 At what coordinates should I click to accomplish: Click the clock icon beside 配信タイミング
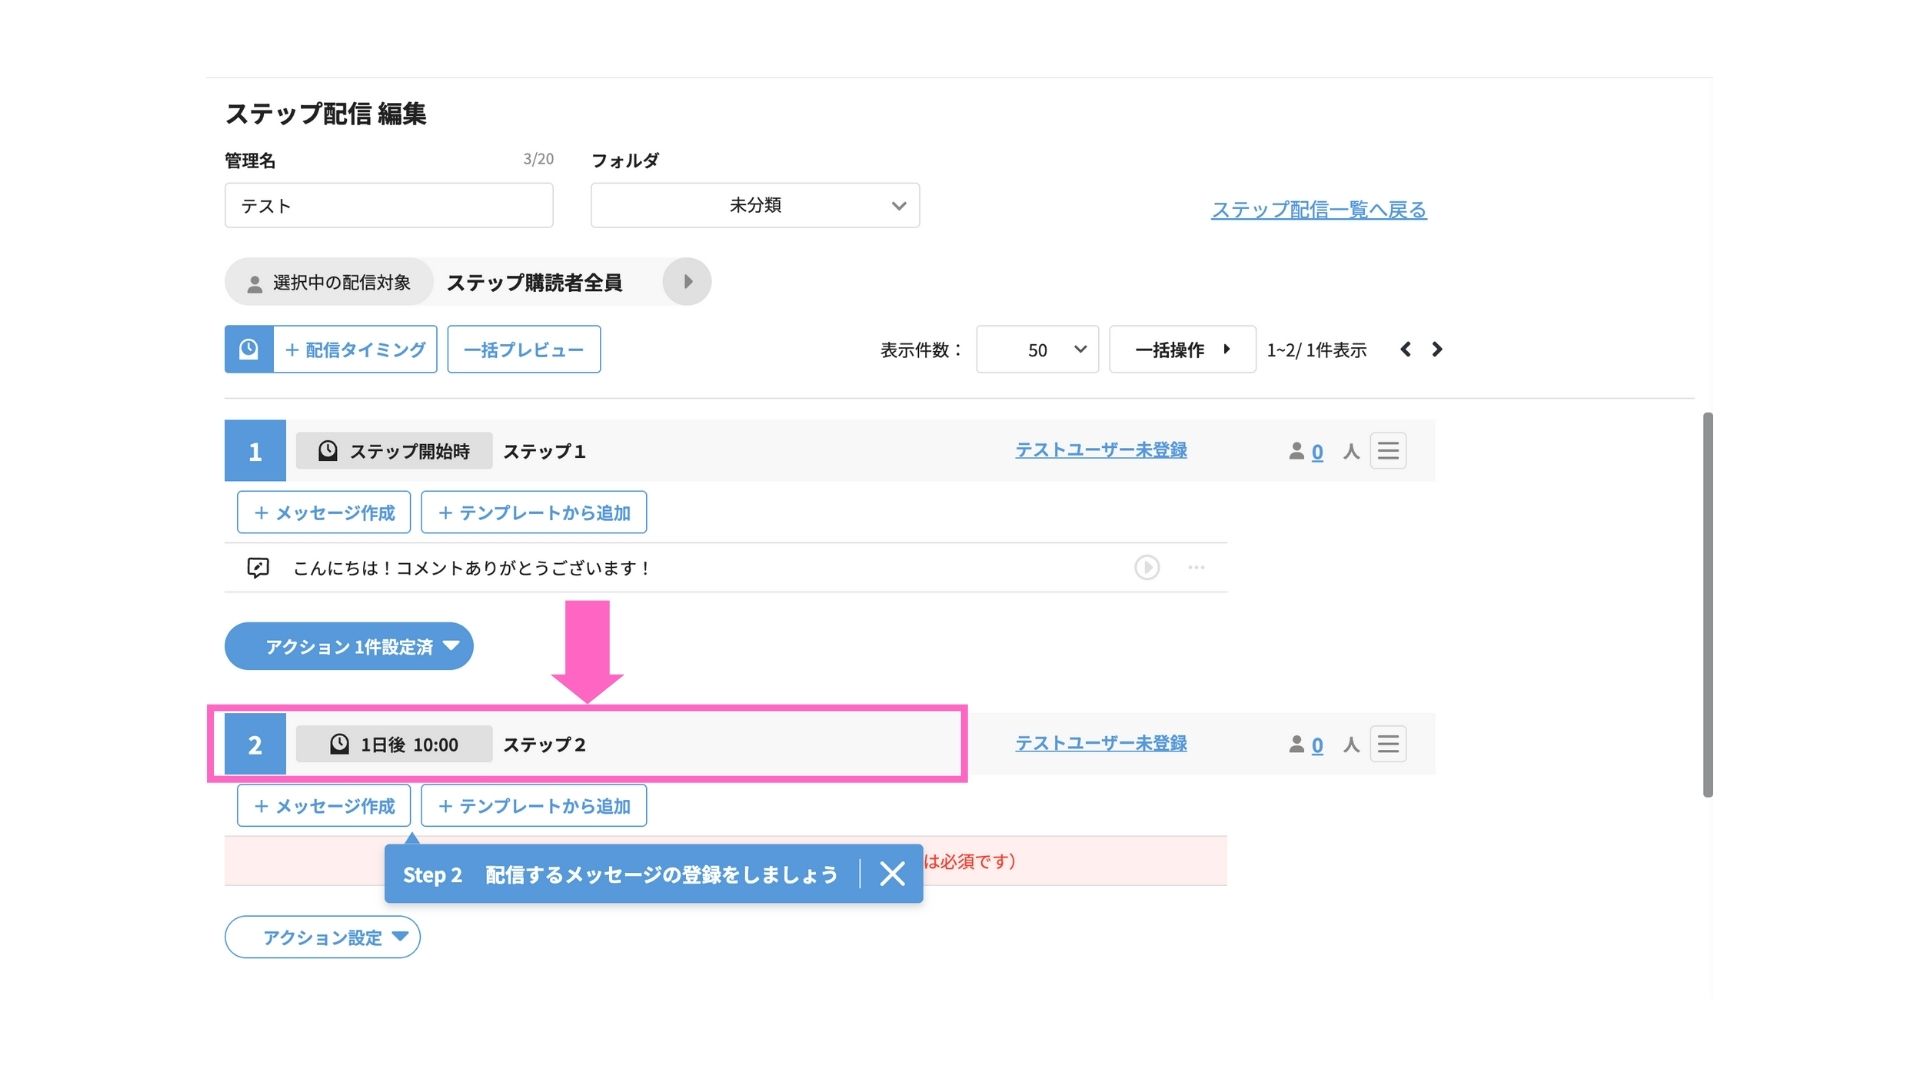click(x=249, y=349)
